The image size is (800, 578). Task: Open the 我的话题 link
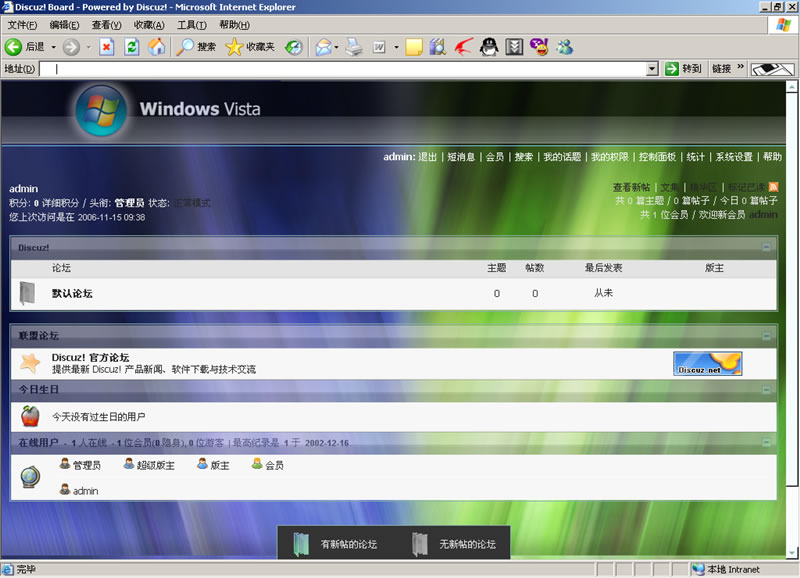[562, 157]
